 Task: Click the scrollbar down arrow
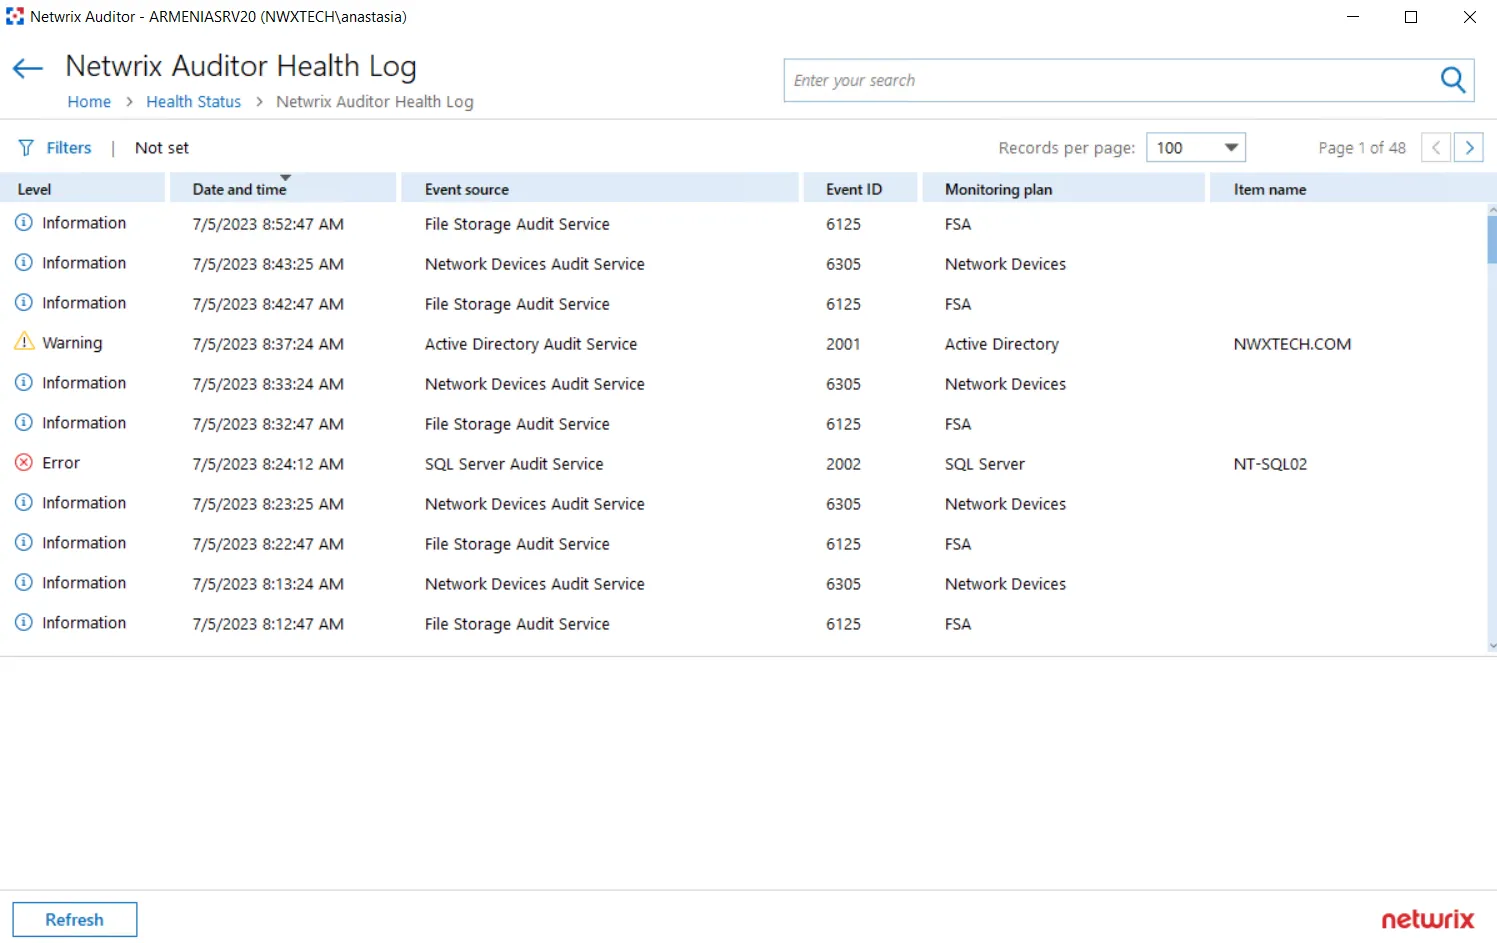[1492, 646]
